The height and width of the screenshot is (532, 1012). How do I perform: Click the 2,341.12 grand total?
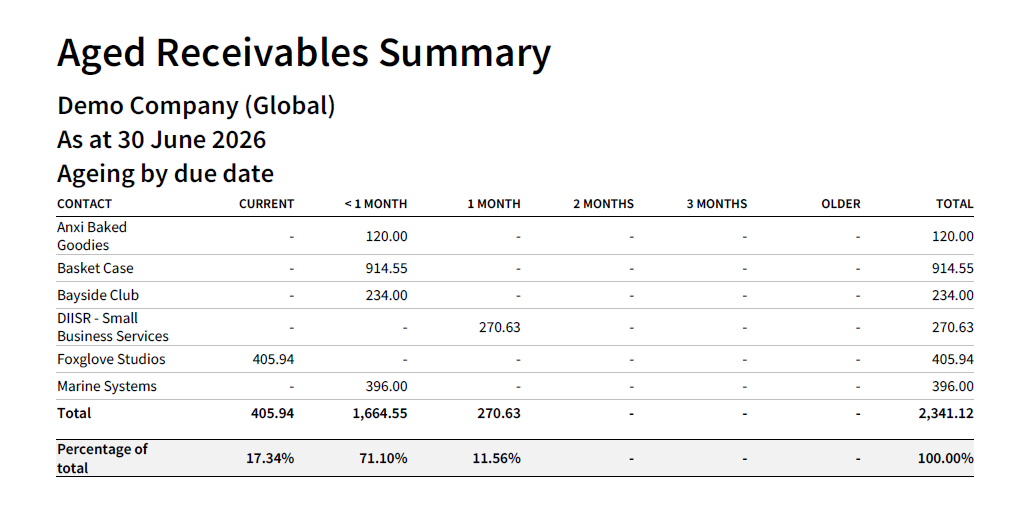(x=946, y=413)
